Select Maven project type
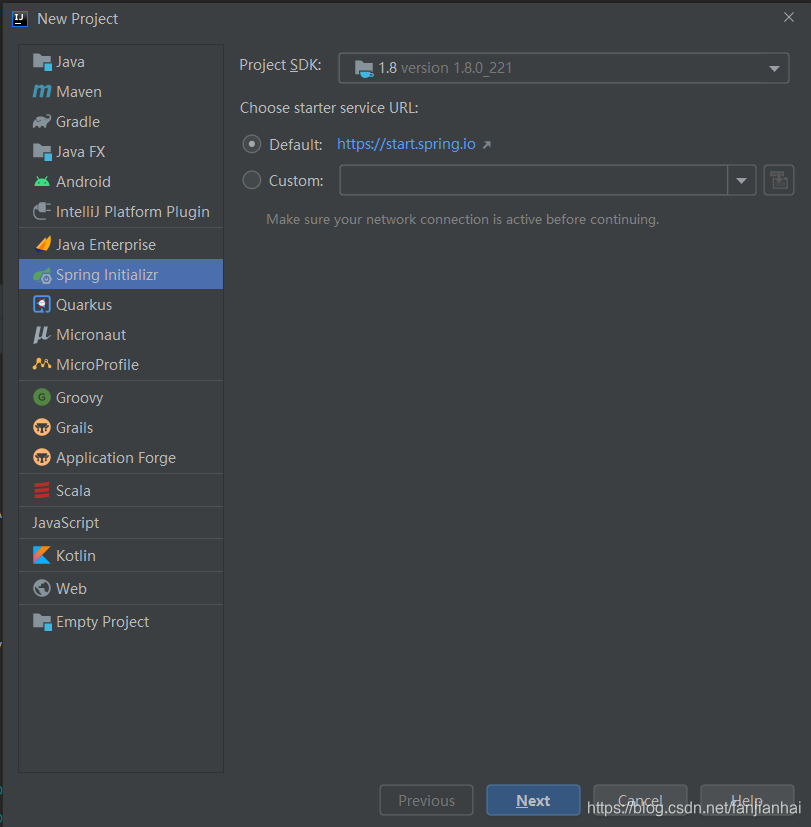This screenshot has height=827, width=811. click(121, 92)
